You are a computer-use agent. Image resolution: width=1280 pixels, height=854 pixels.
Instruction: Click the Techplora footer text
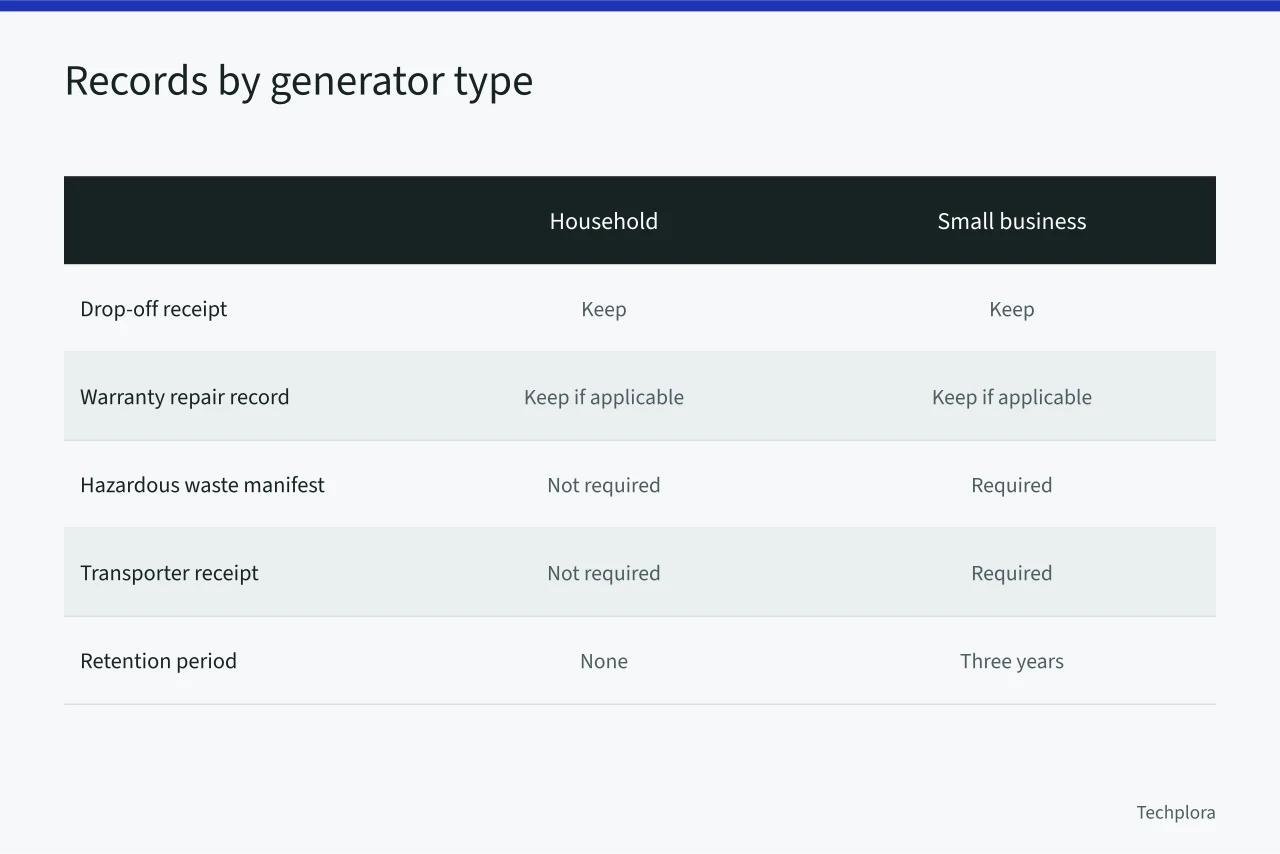coord(1176,812)
